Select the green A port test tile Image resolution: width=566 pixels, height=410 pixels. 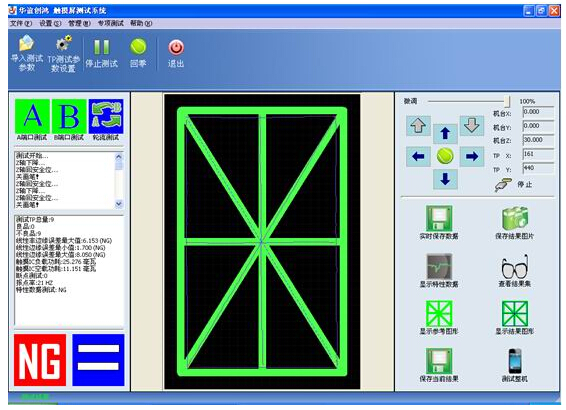tap(32, 116)
